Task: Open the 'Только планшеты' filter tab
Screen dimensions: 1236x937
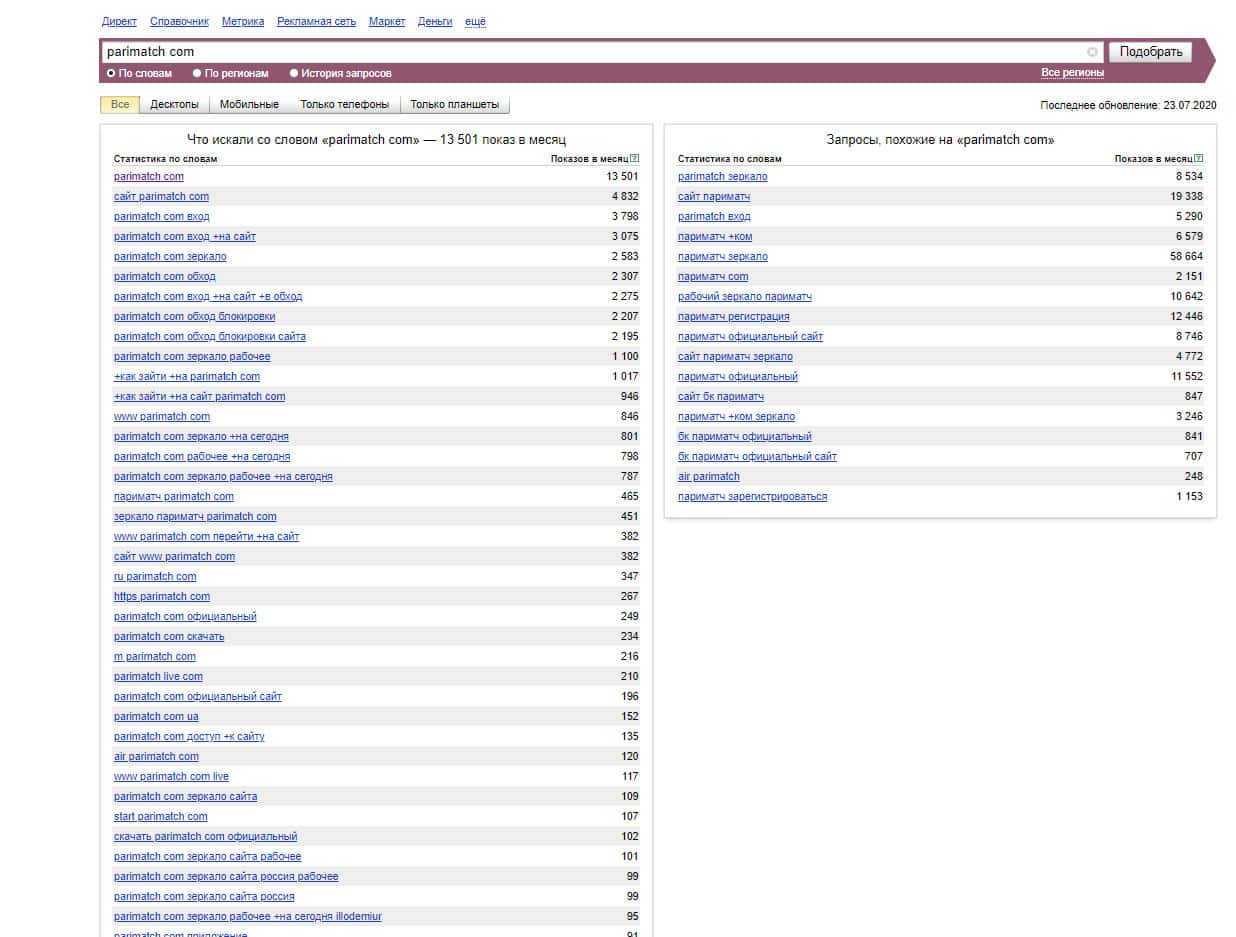Action: click(455, 105)
